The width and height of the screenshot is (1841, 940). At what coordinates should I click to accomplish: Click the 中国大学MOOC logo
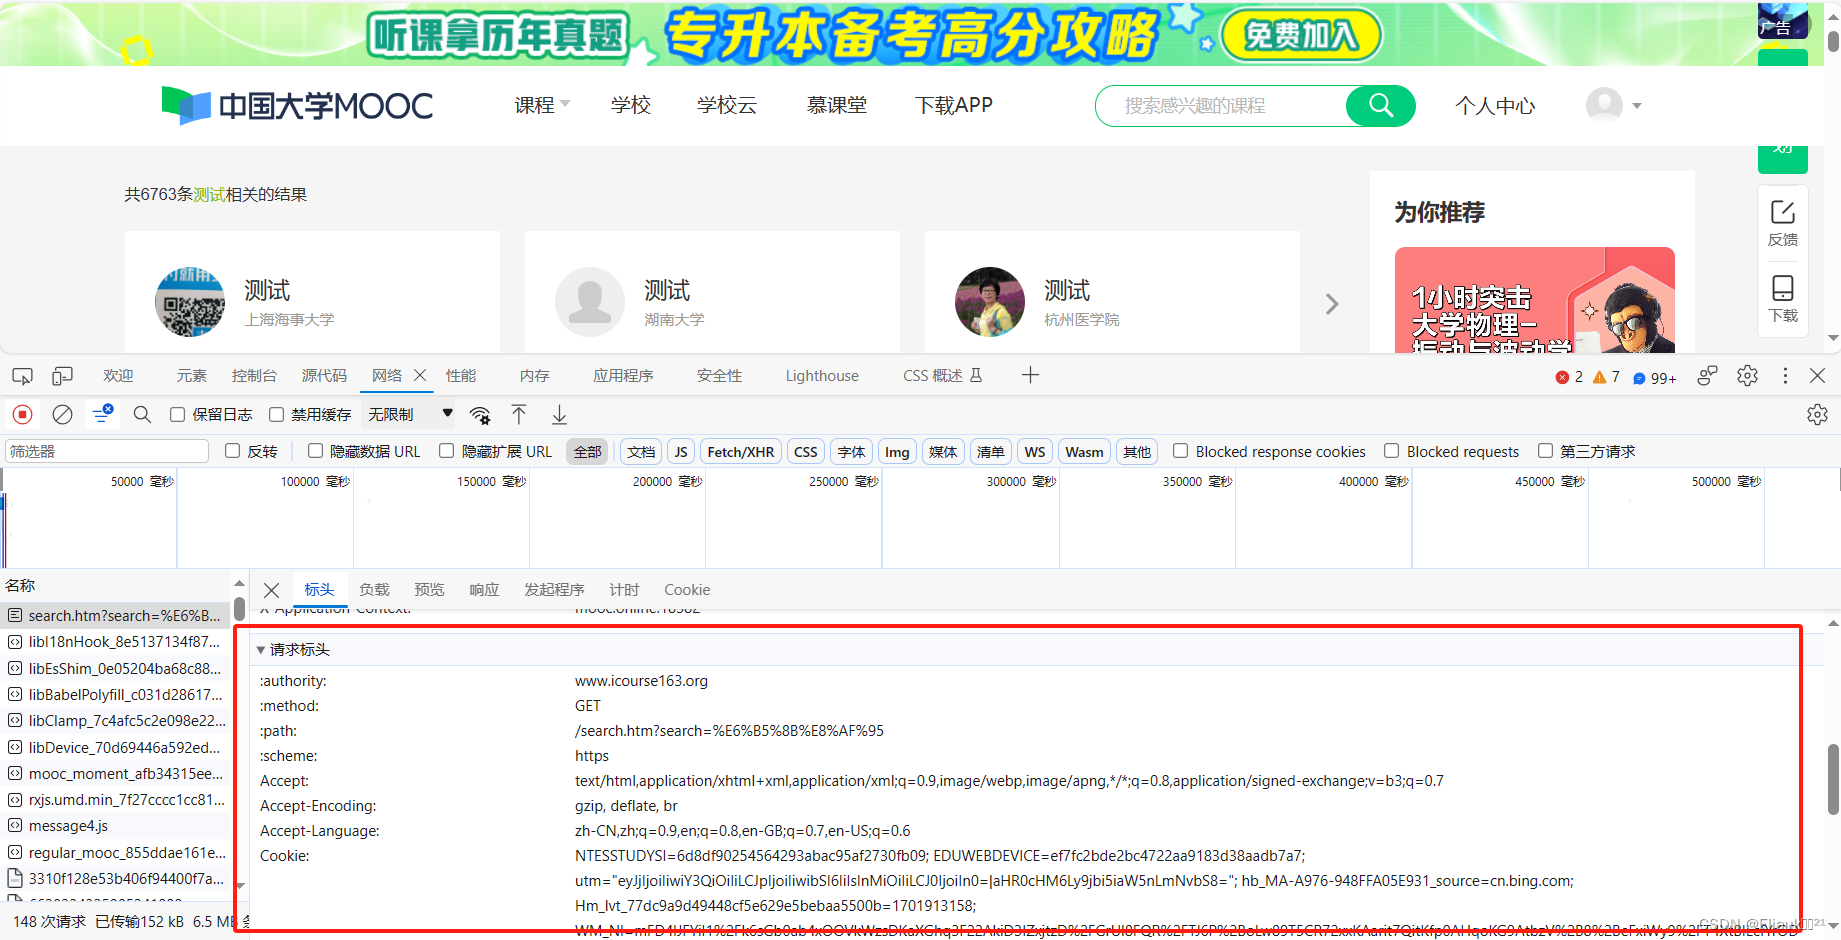point(297,105)
